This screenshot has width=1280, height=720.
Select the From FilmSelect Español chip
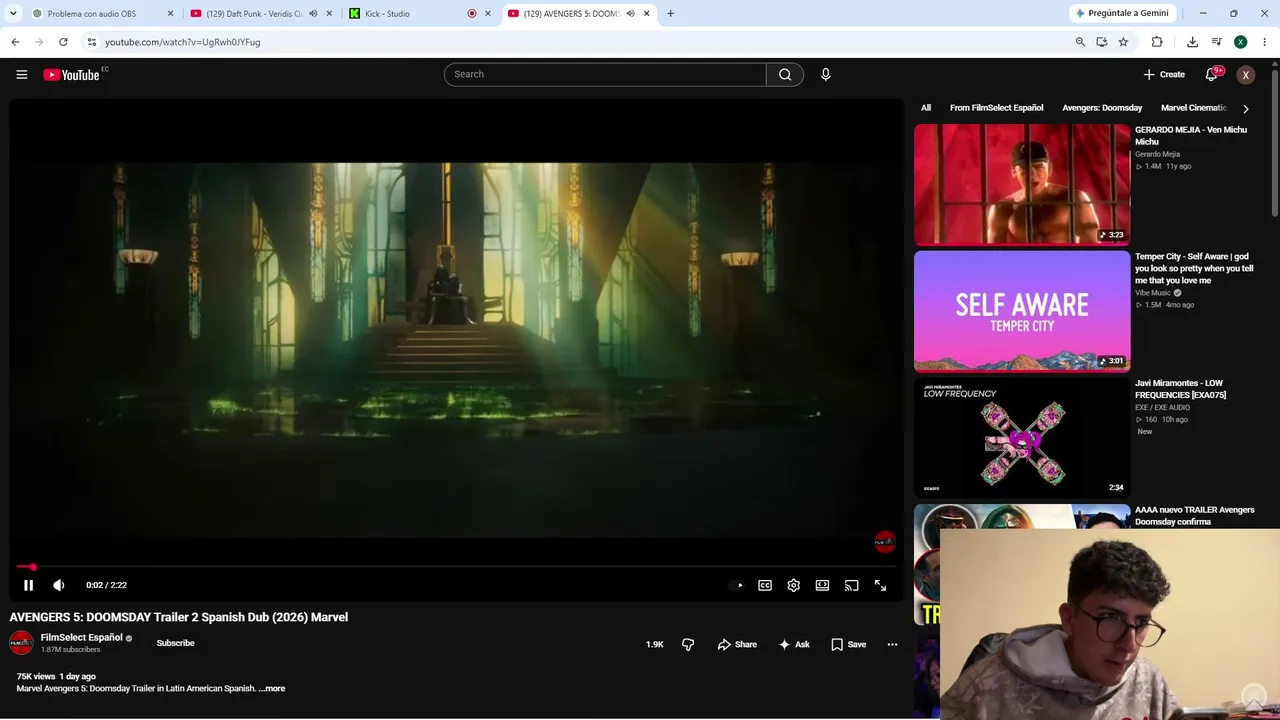click(x=996, y=108)
